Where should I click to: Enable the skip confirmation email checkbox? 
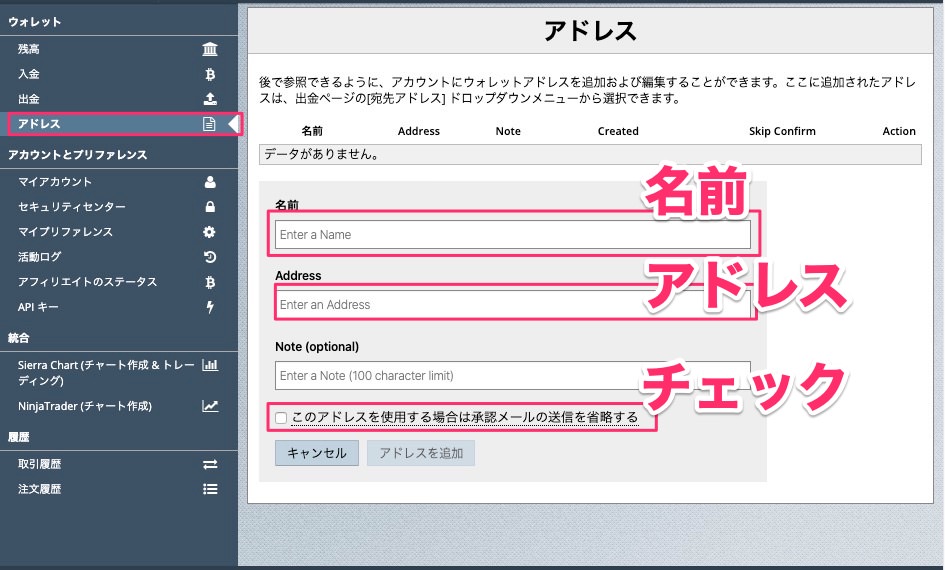282,418
